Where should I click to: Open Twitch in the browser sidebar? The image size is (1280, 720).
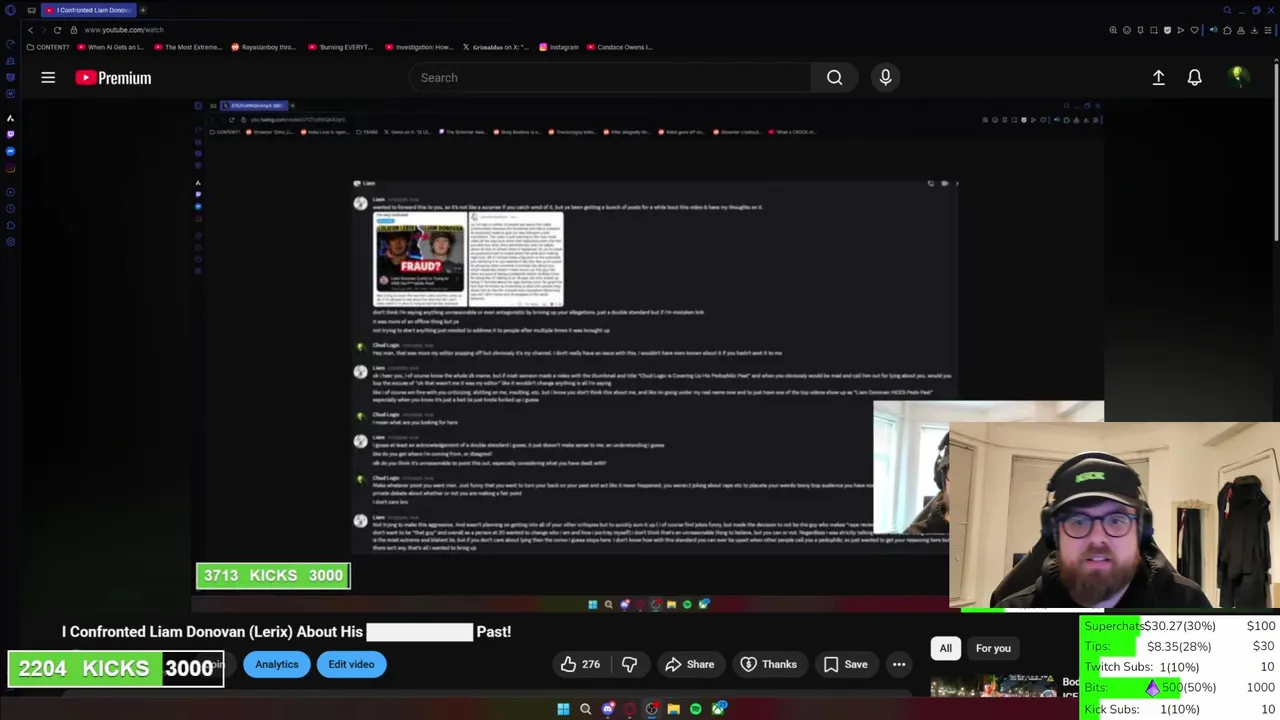point(10,134)
